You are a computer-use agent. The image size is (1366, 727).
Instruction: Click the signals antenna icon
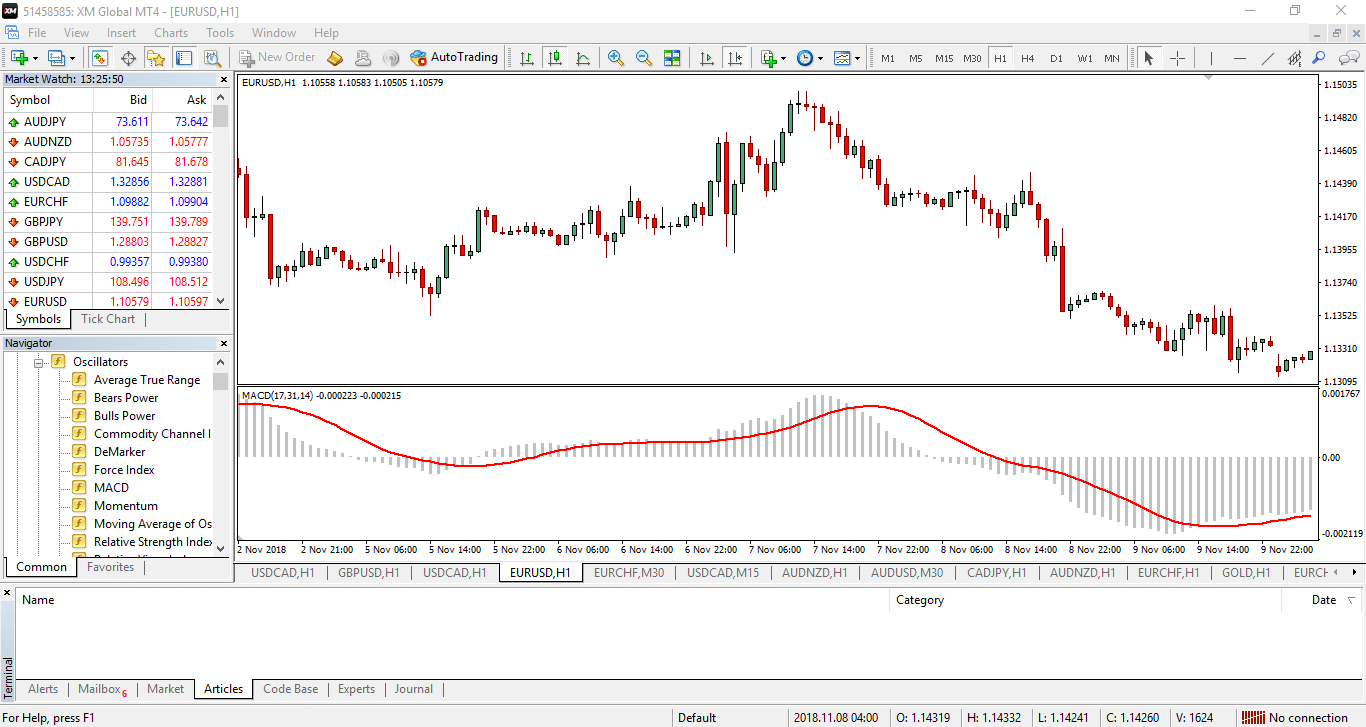click(391, 58)
